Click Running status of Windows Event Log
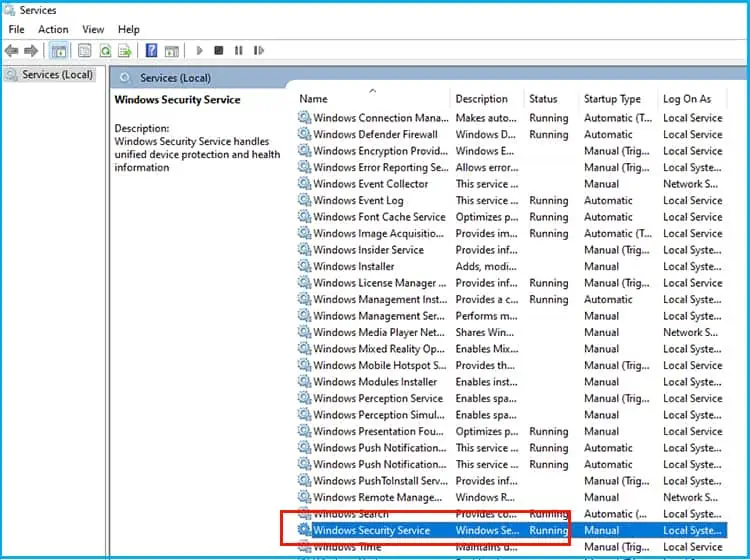750x560 pixels. pos(549,200)
